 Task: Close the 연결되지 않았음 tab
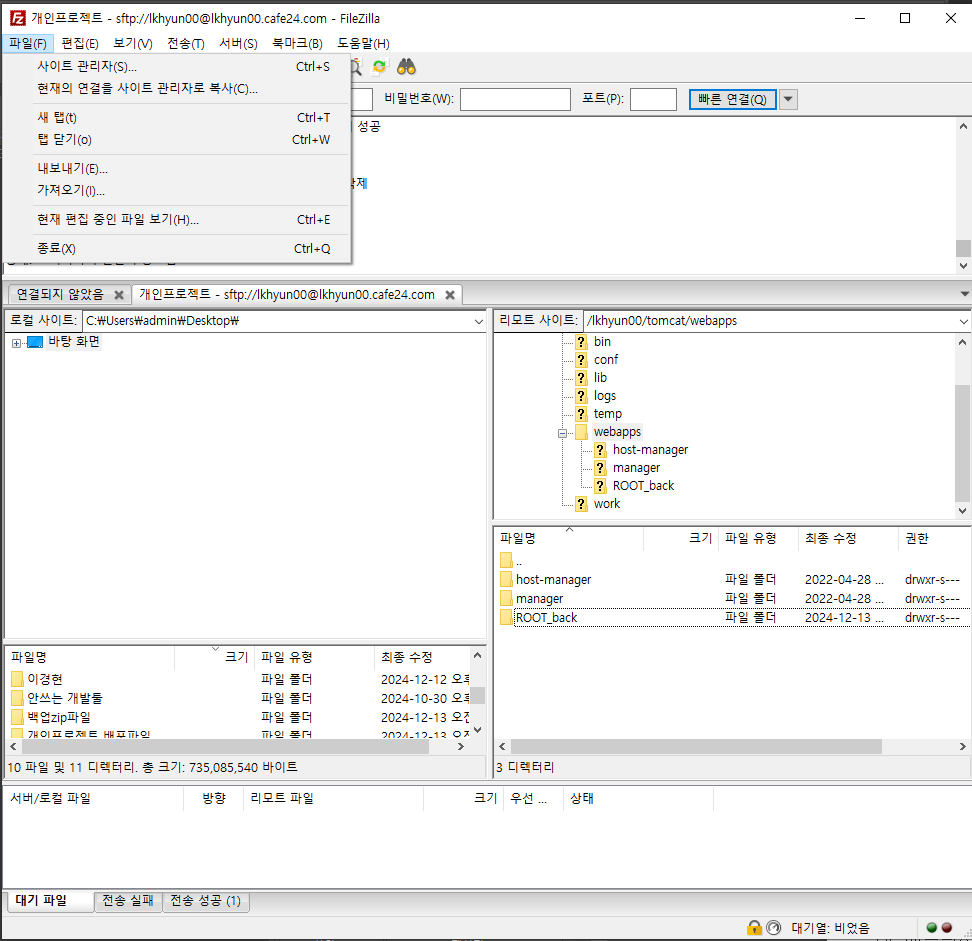pos(119,295)
